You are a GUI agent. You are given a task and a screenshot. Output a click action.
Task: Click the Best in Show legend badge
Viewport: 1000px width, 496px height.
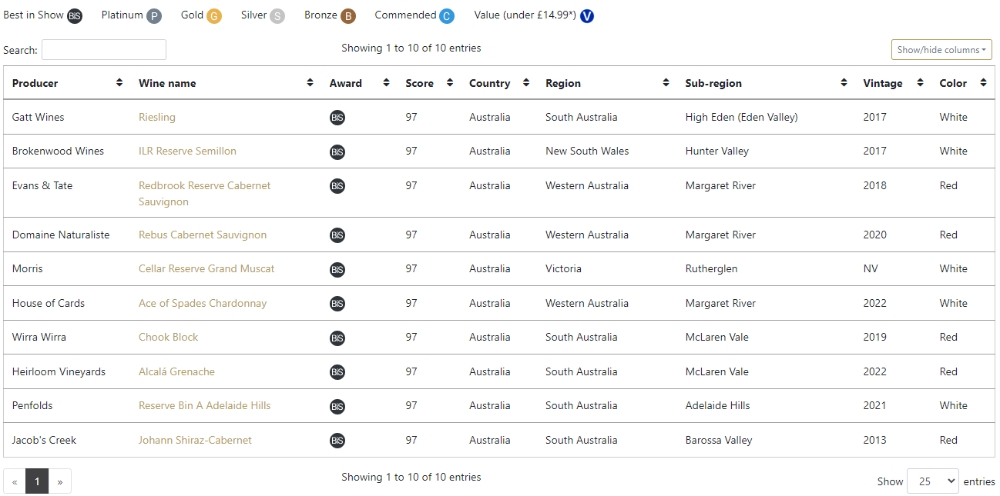pyautogui.click(x=75, y=16)
